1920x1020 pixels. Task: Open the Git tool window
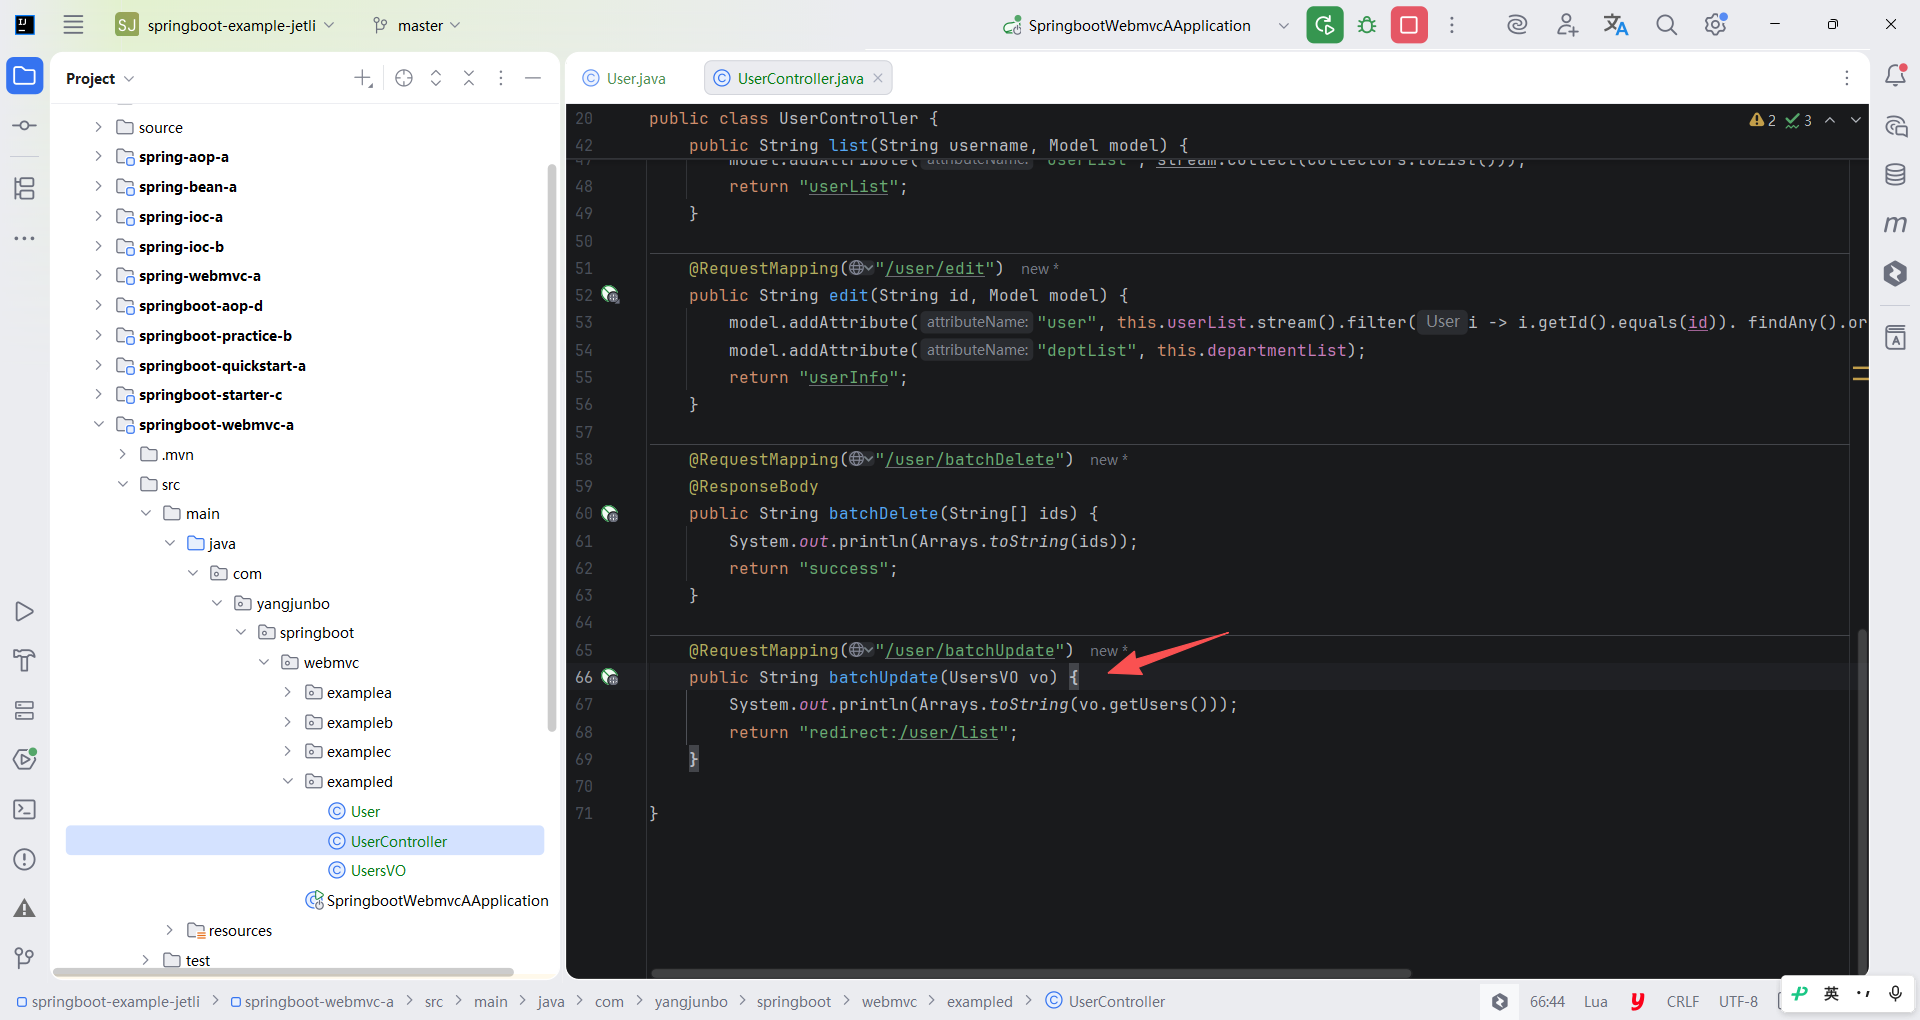point(25,958)
